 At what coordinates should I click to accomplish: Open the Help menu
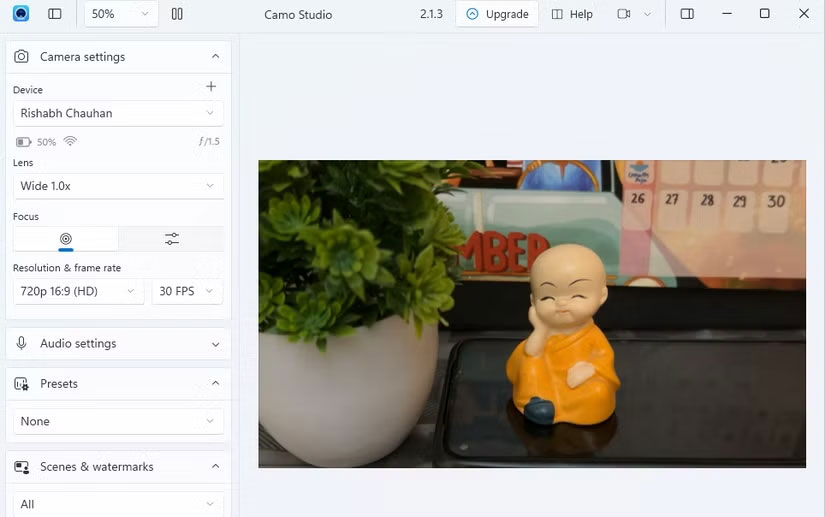[x=572, y=14]
